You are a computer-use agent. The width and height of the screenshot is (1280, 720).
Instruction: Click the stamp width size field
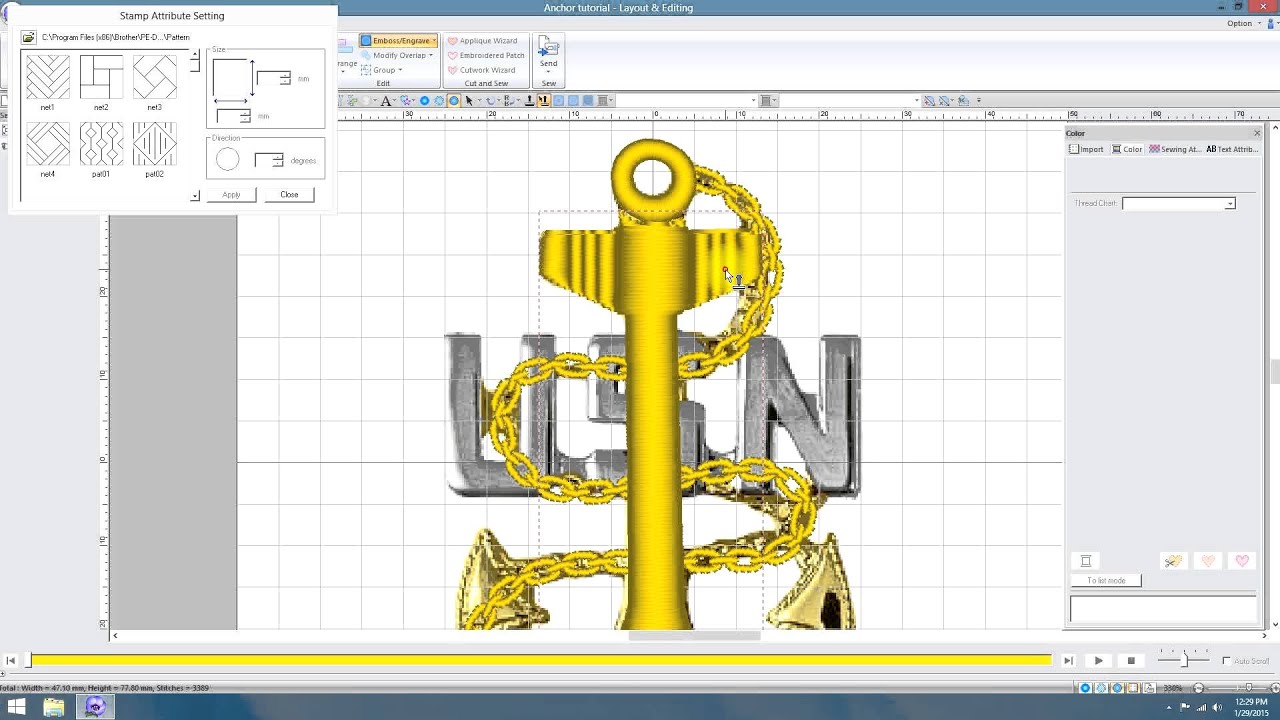233,116
